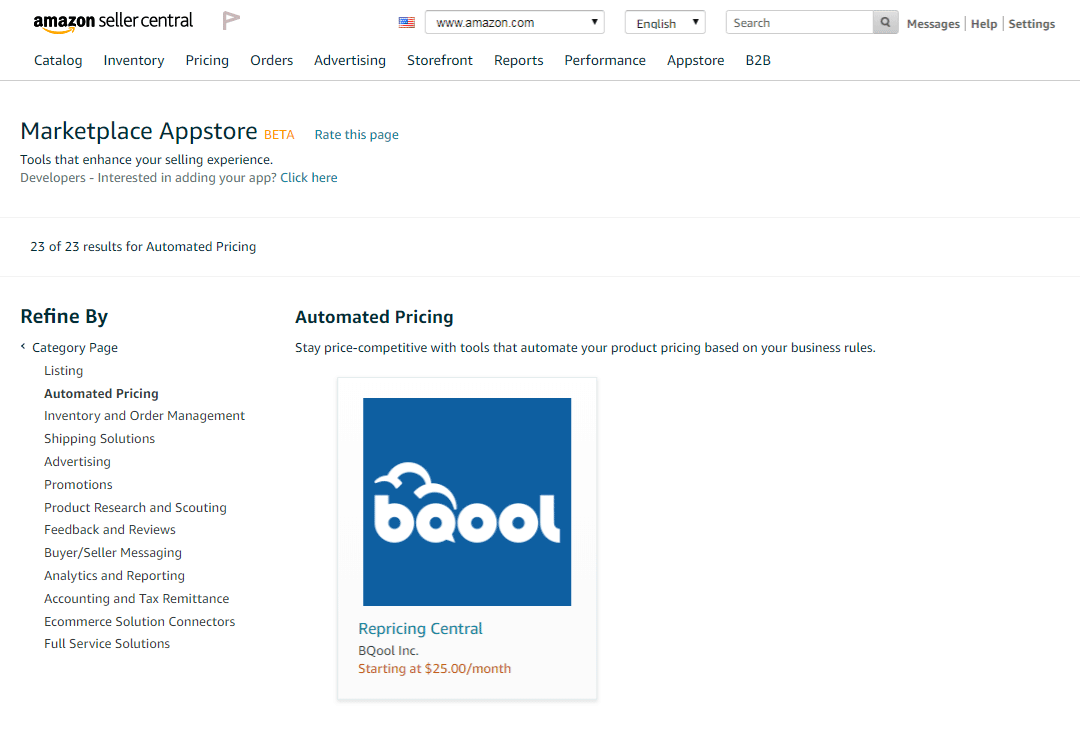Select the Full Service Solutions category
Screen dimensions: 1080x730
tap(107, 643)
